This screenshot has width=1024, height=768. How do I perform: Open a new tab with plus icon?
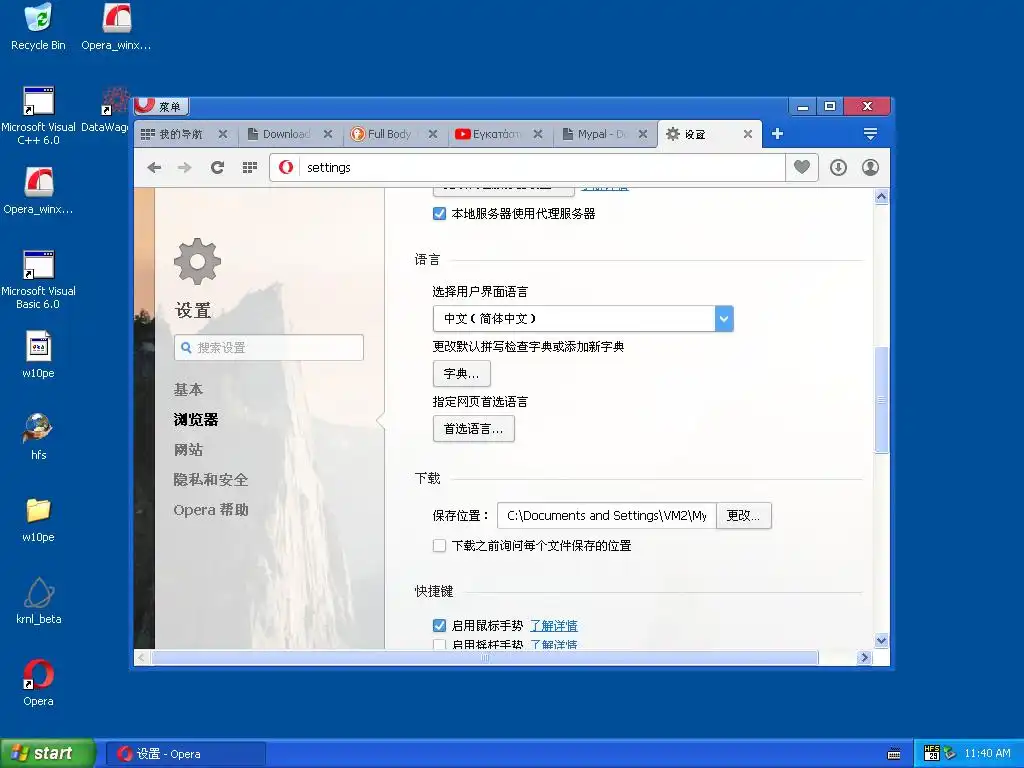click(x=777, y=134)
